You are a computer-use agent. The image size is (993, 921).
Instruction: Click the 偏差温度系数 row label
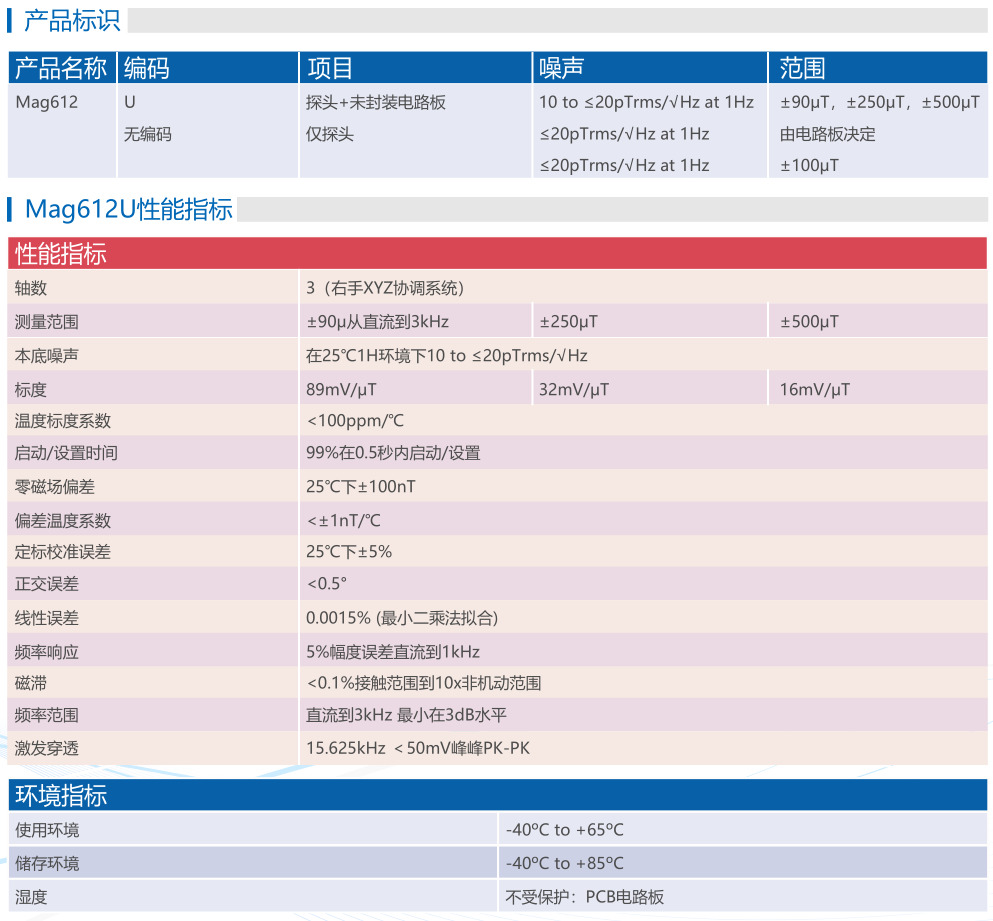[63, 521]
